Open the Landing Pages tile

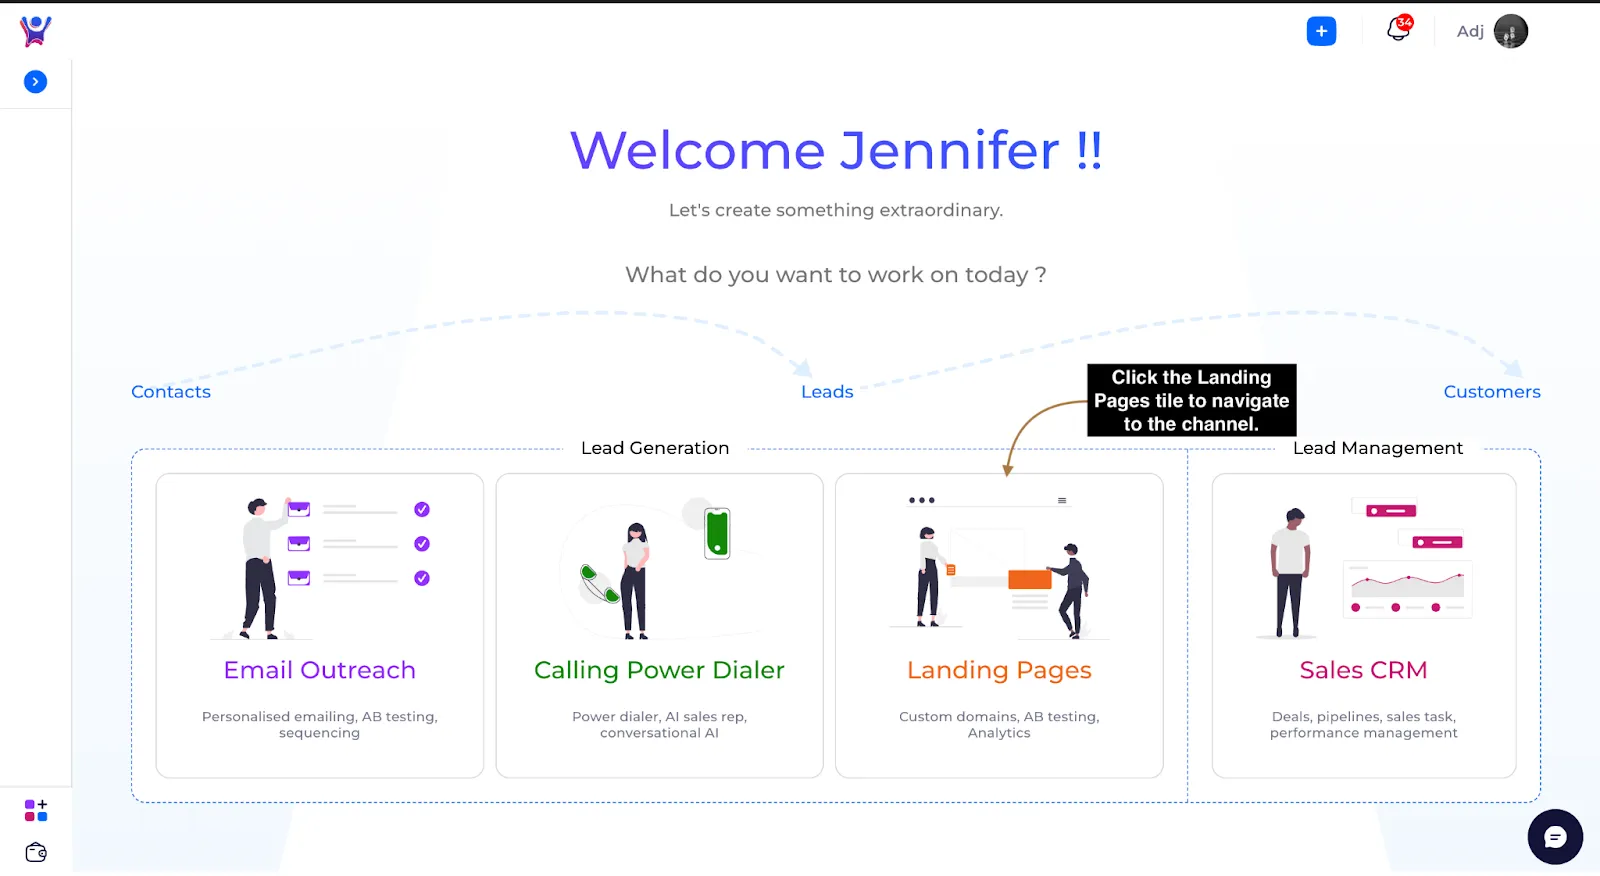click(x=999, y=626)
